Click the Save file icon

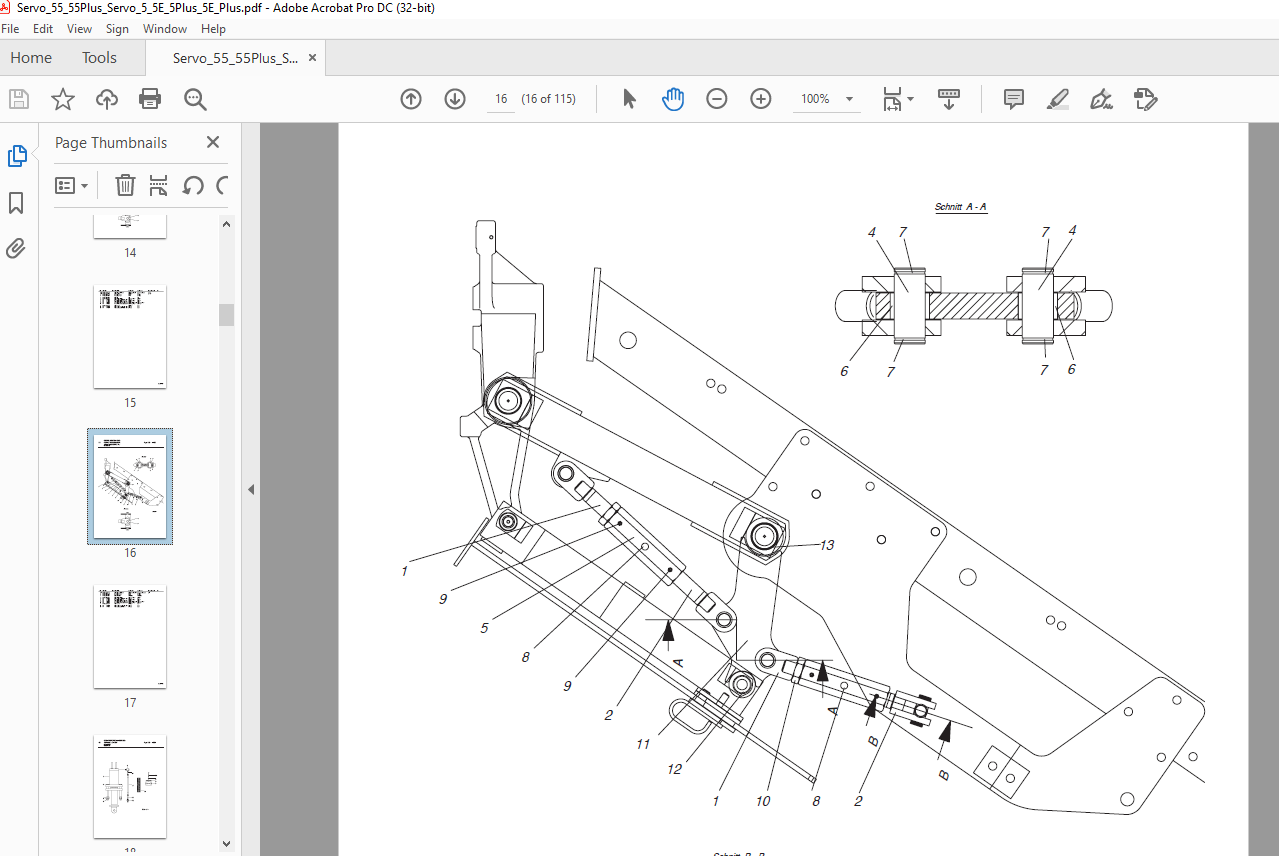tap(18, 99)
